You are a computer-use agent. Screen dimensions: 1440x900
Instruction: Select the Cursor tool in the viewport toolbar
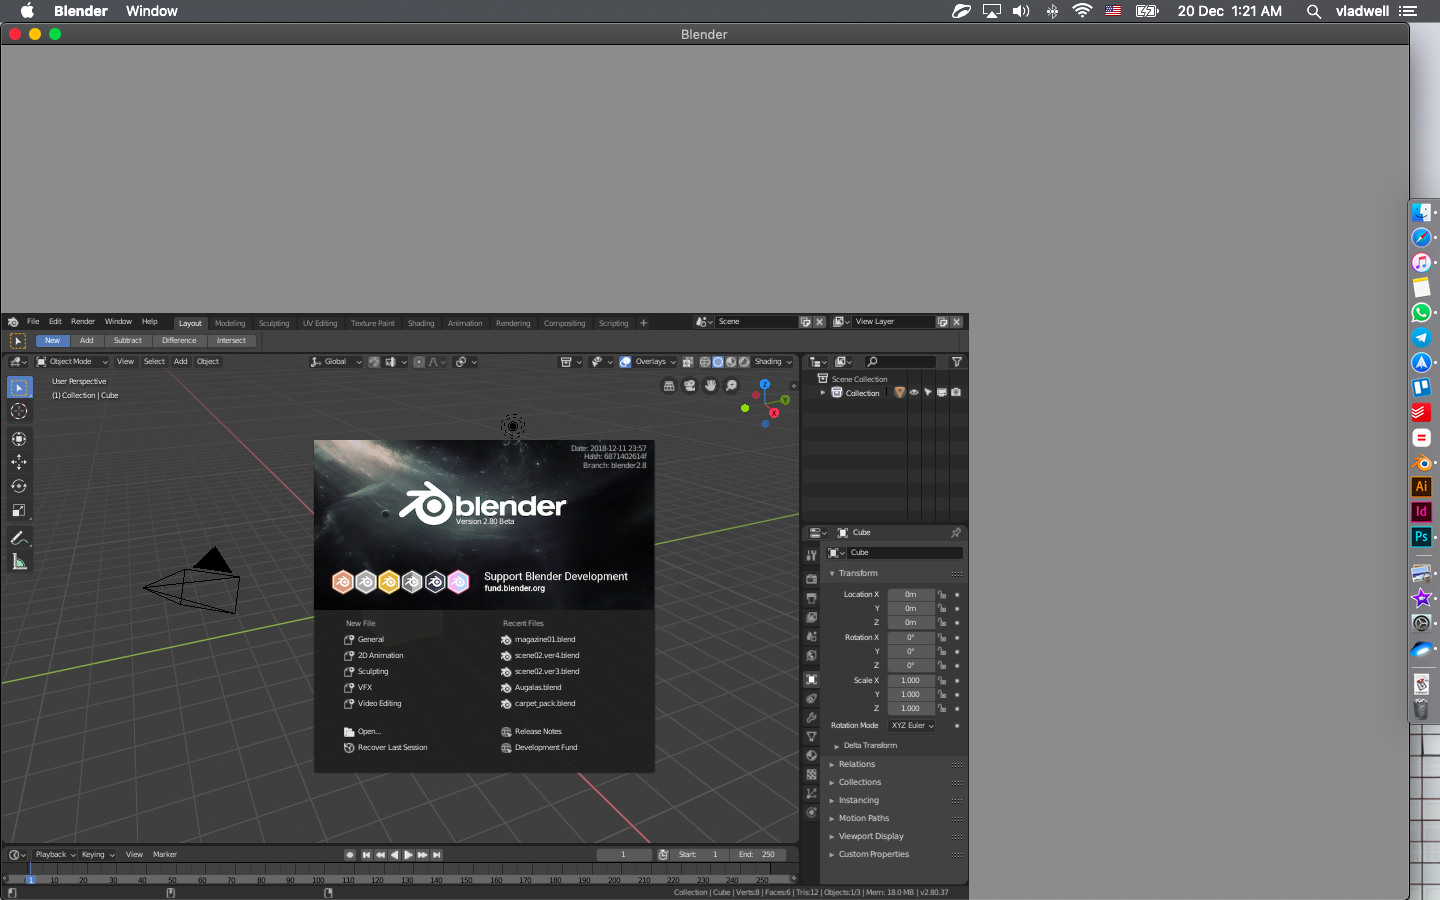[x=19, y=411]
